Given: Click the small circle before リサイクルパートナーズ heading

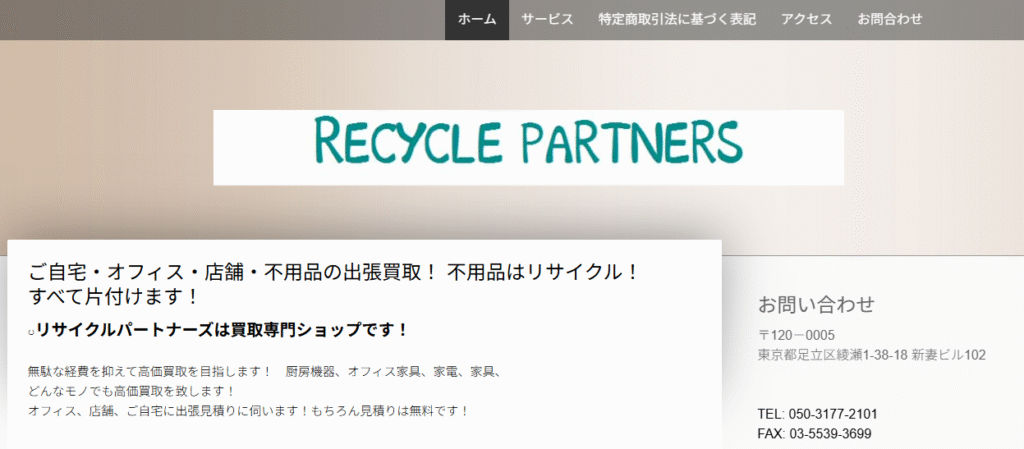Looking at the screenshot, I should (x=31, y=332).
